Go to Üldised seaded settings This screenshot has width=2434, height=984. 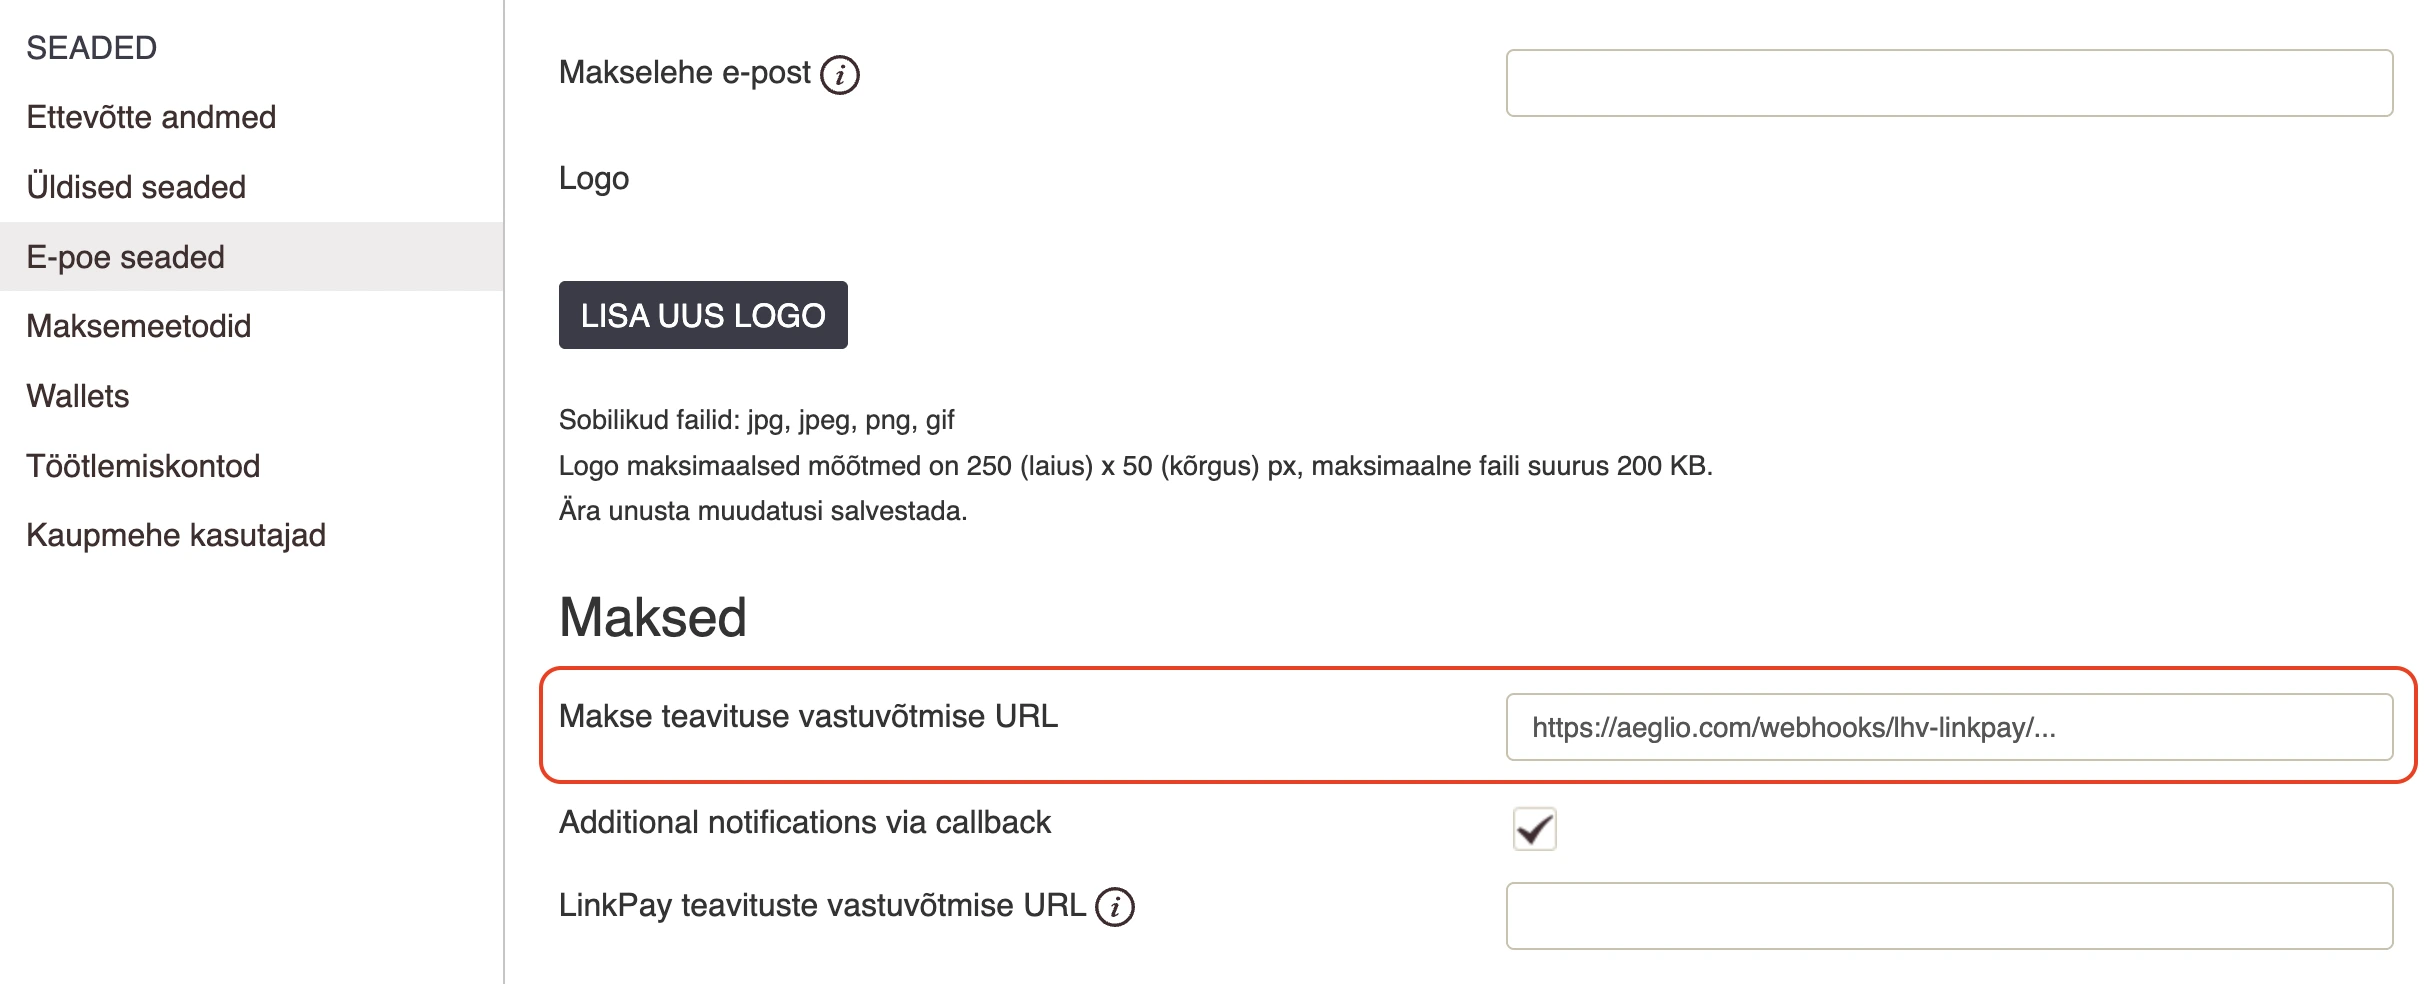click(136, 187)
